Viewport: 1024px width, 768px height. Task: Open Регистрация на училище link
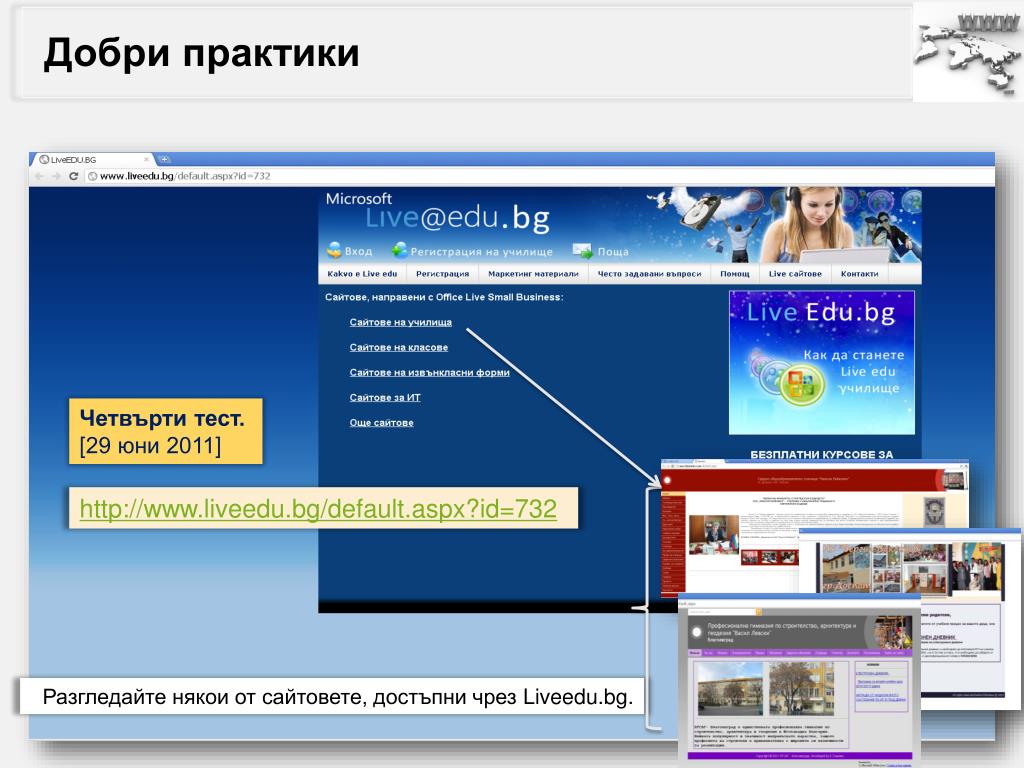tap(481, 251)
